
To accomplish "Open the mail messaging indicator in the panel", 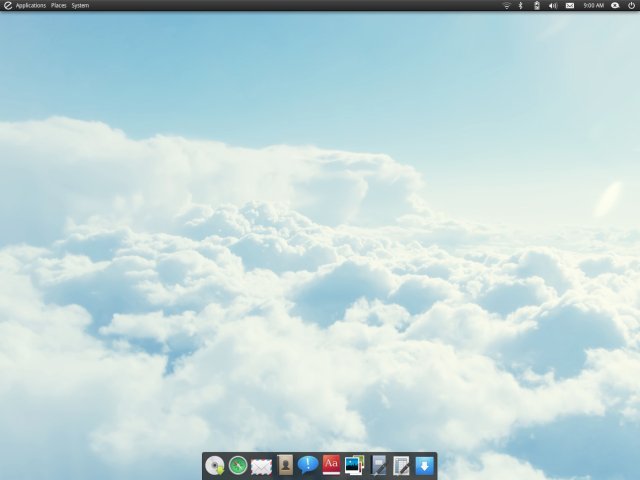I will [570, 5].
